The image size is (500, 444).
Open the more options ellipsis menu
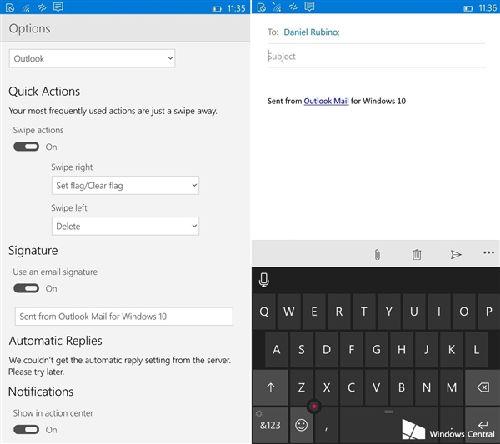click(x=488, y=253)
